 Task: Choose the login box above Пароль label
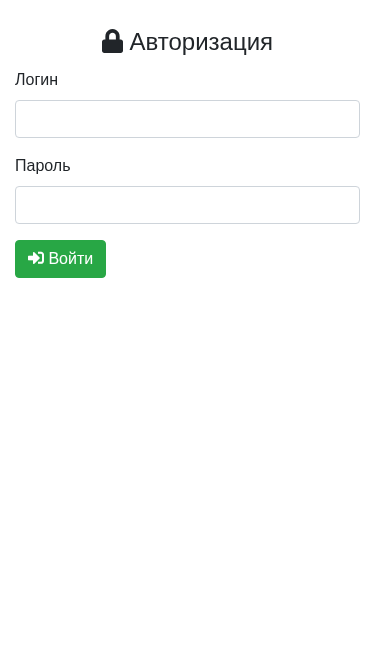coord(188,119)
